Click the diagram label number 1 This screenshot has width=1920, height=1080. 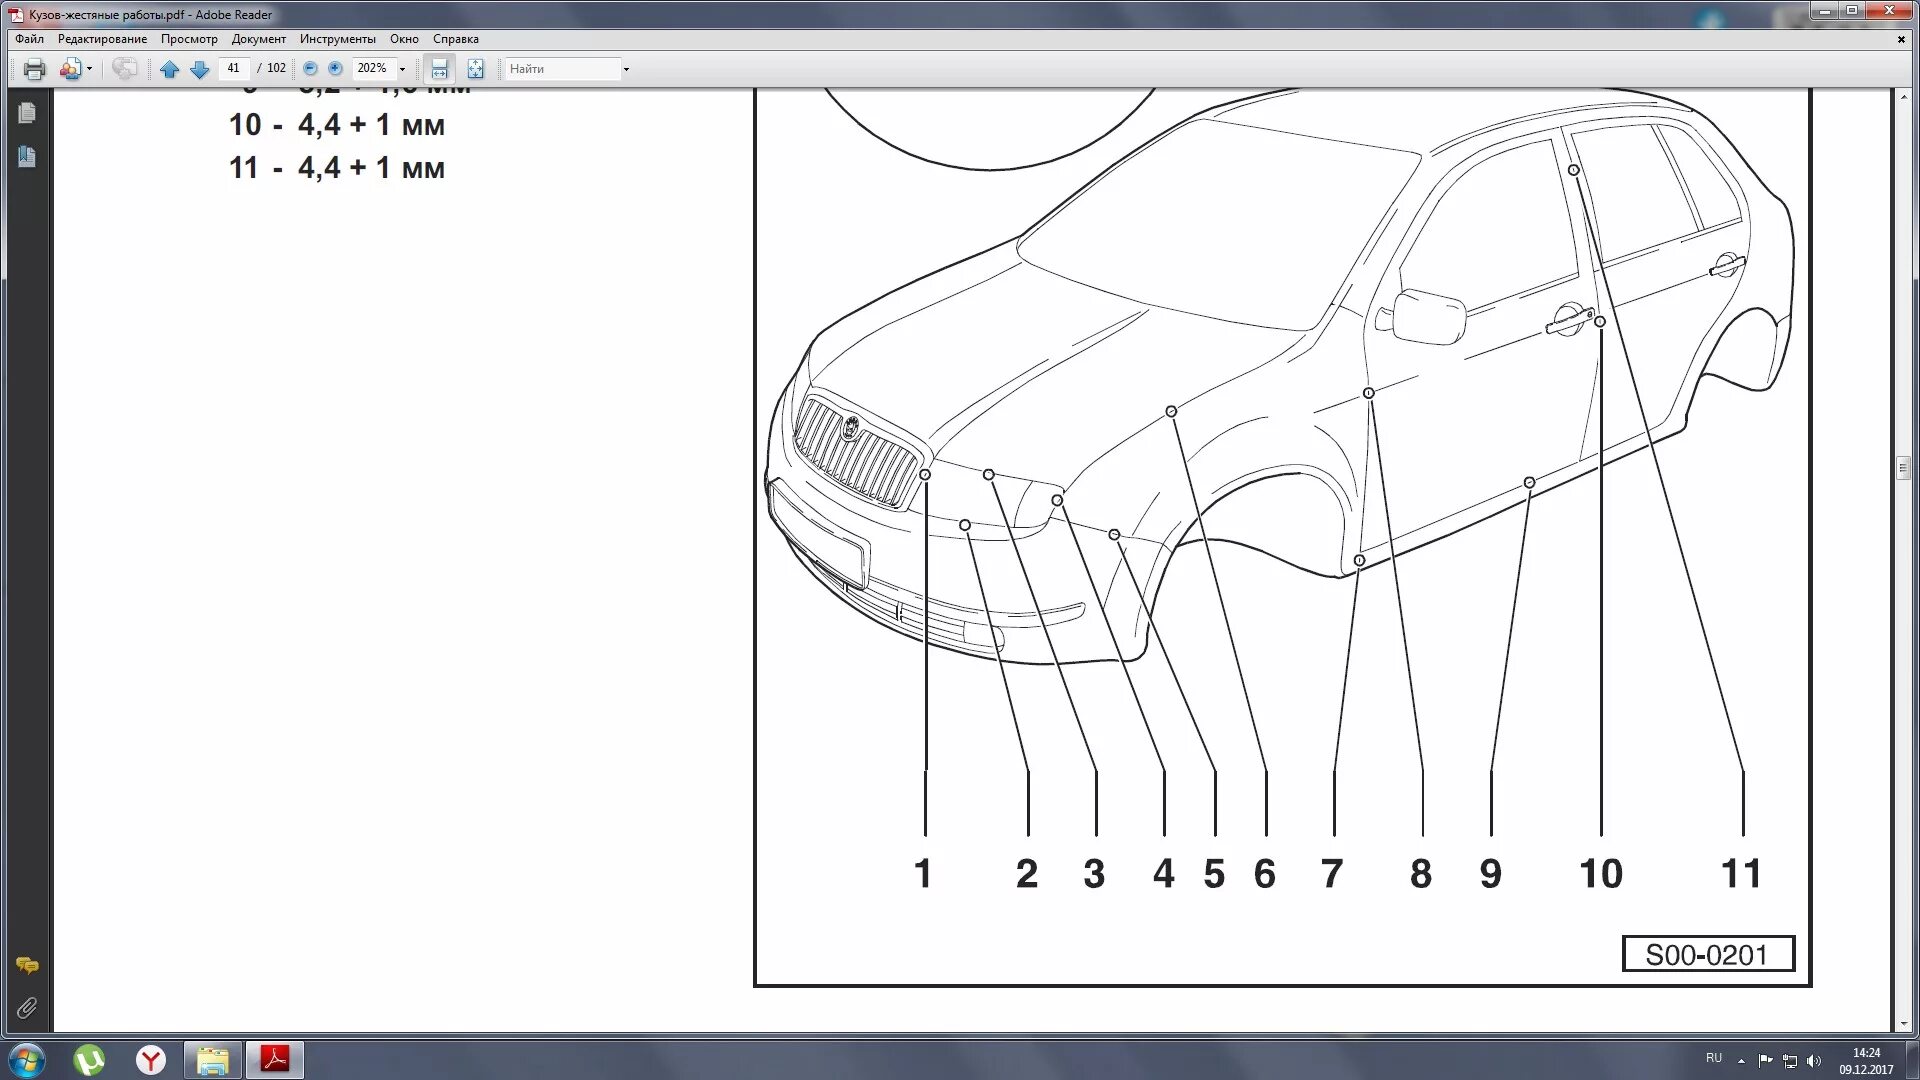(x=923, y=874)
